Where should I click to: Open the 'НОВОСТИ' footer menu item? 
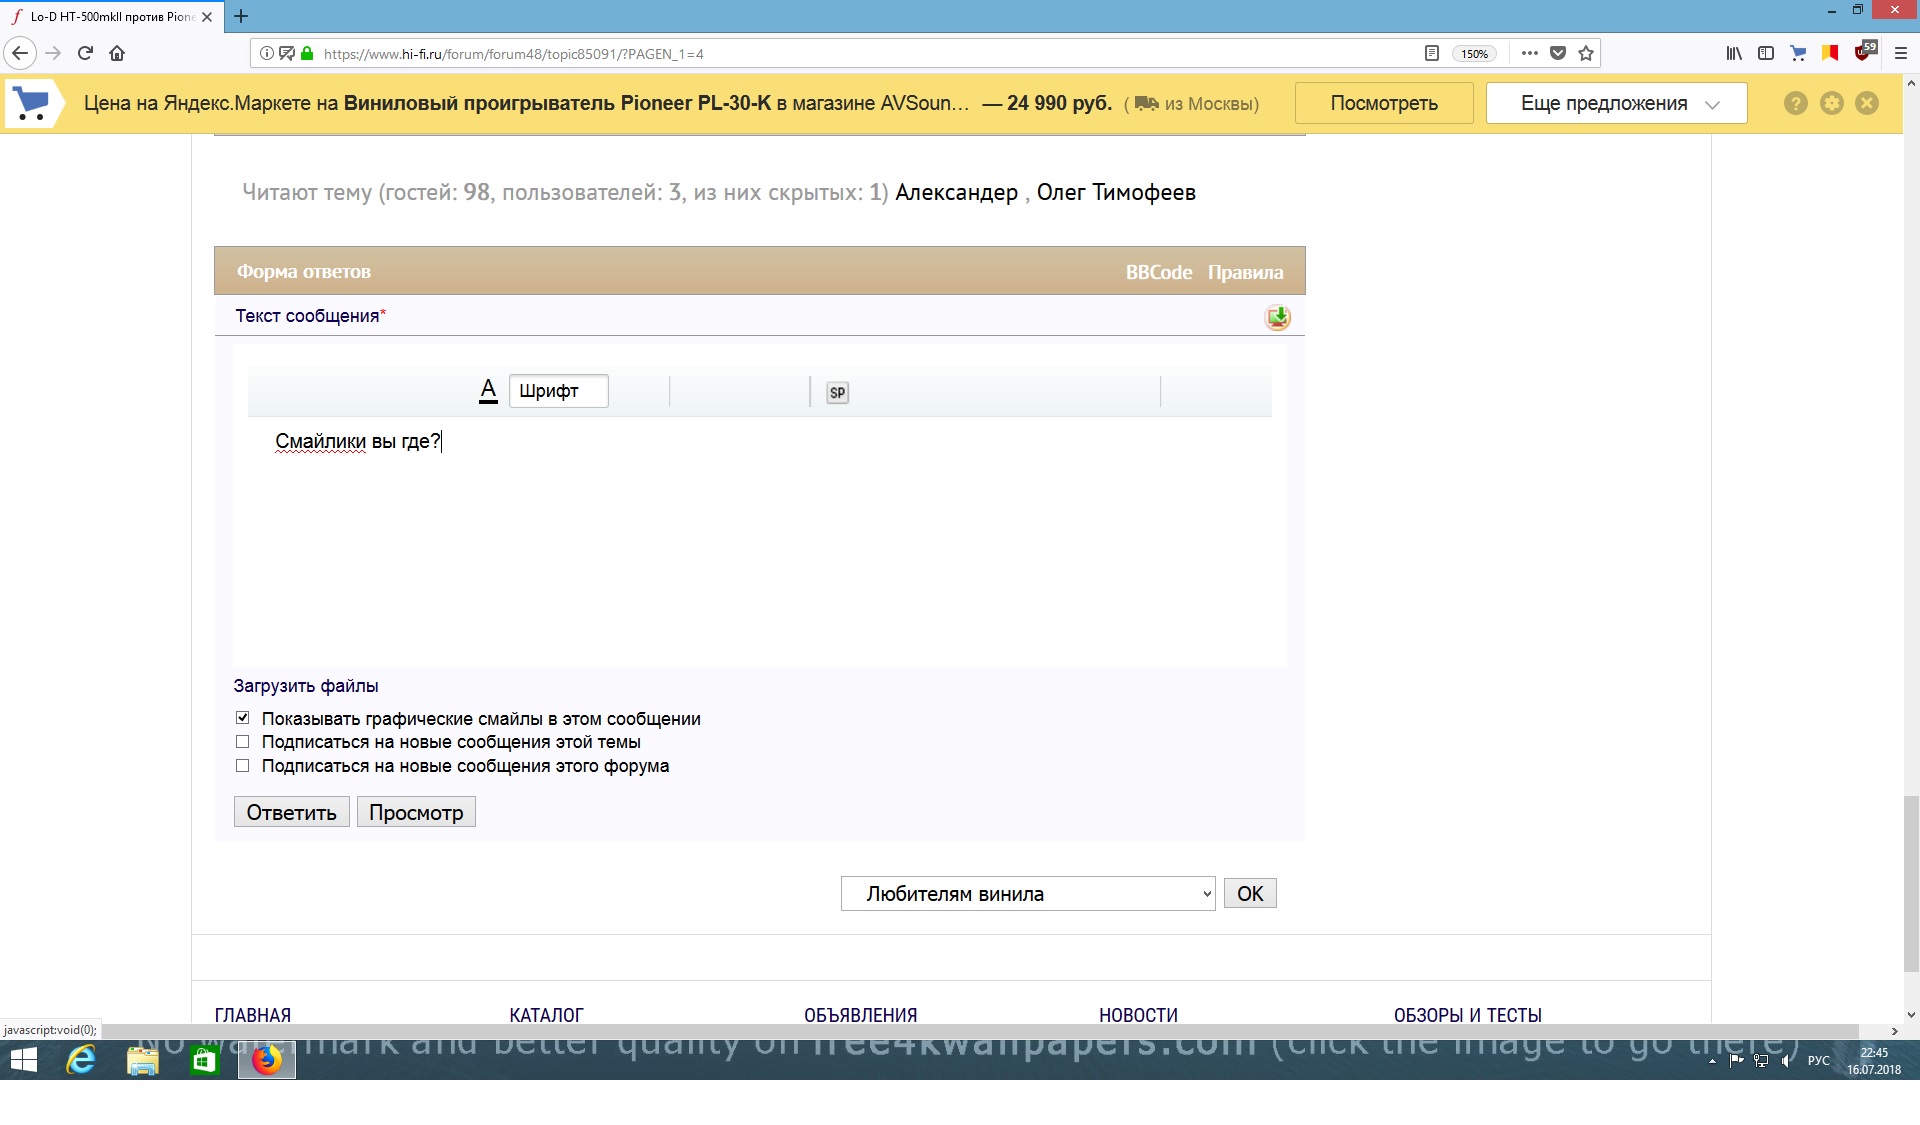click(1138, 1014)
